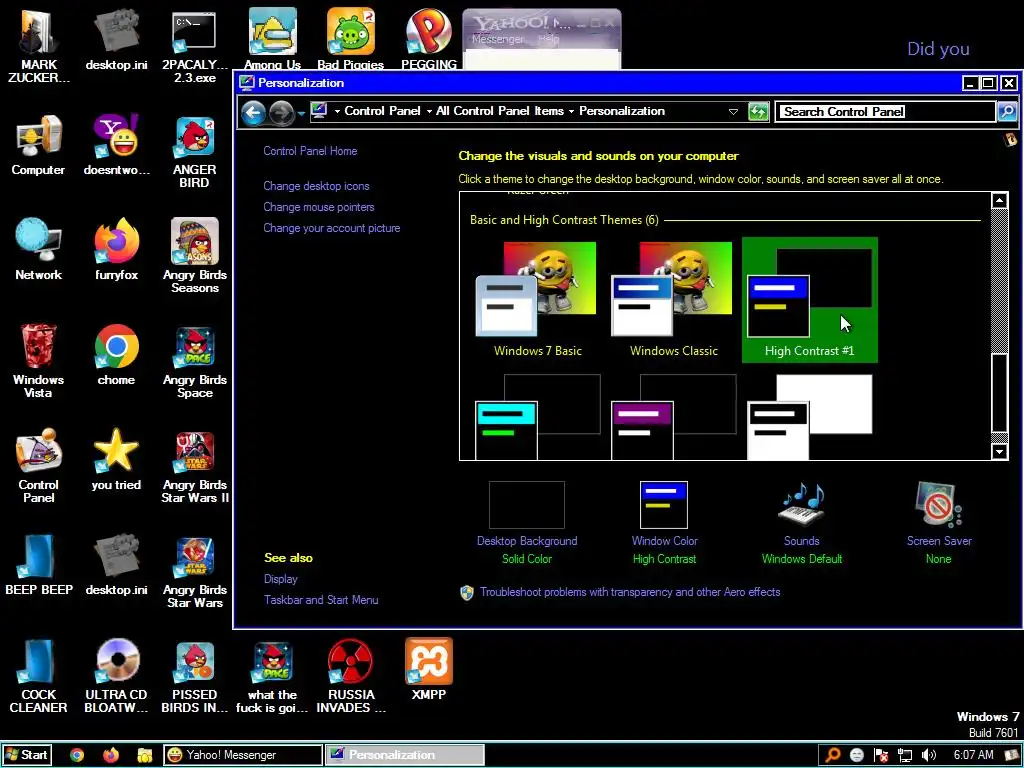Open Window Color High Contrast setting
The image size is (1024, 768).
[x=664, y=523]
